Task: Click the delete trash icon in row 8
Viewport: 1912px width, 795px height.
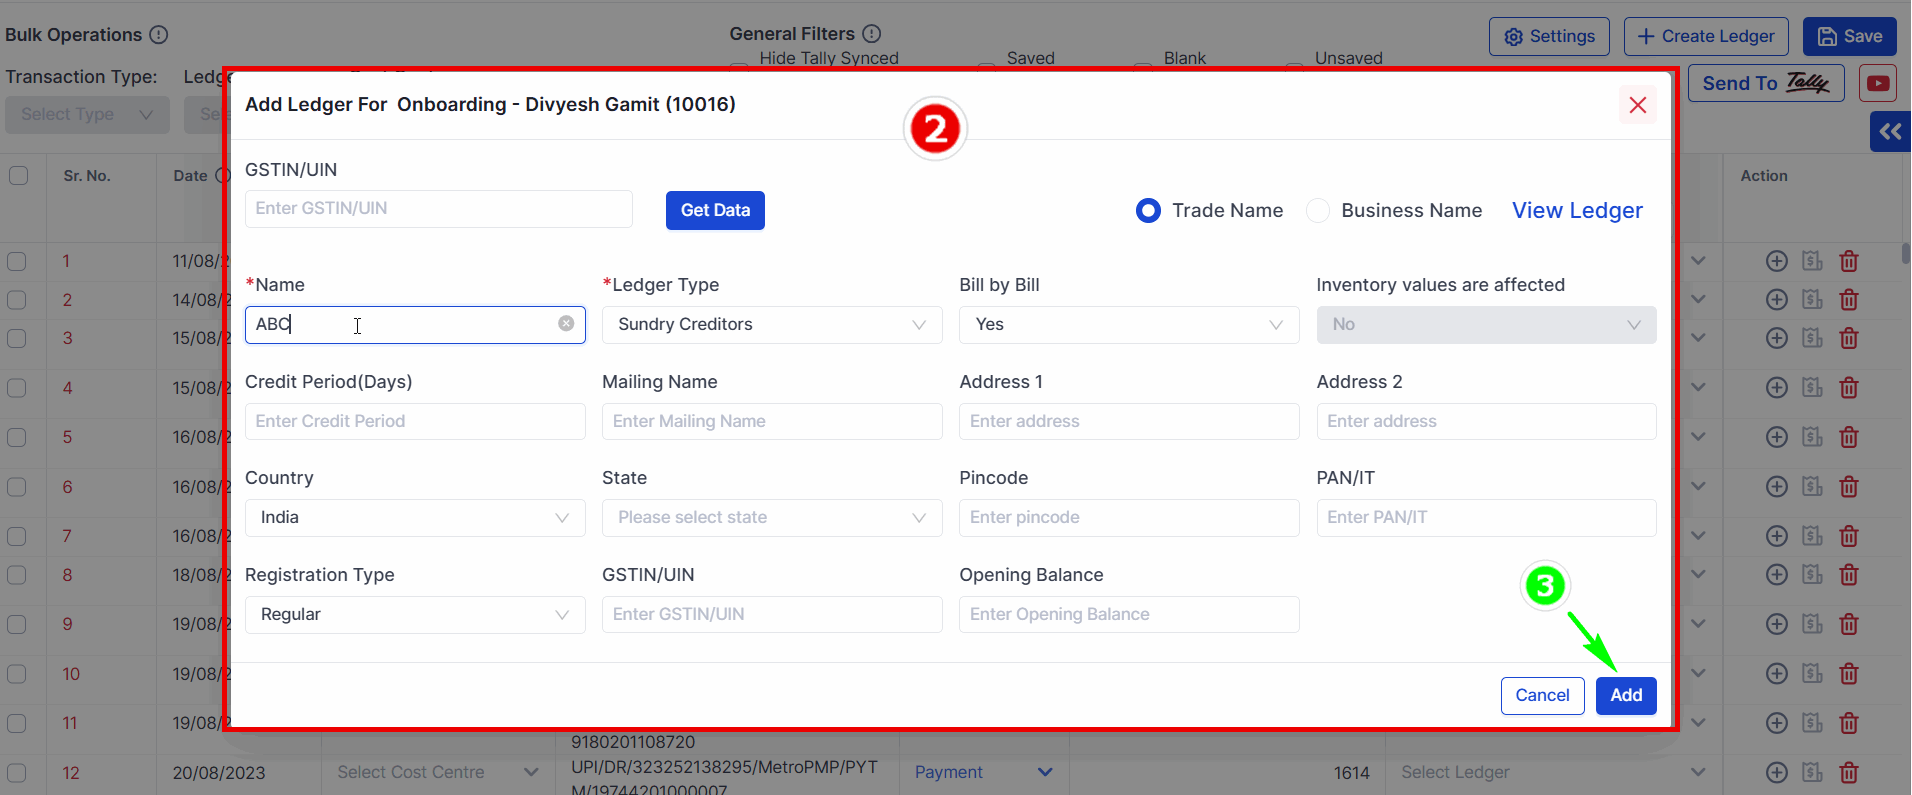Action: pos(1849,574)
